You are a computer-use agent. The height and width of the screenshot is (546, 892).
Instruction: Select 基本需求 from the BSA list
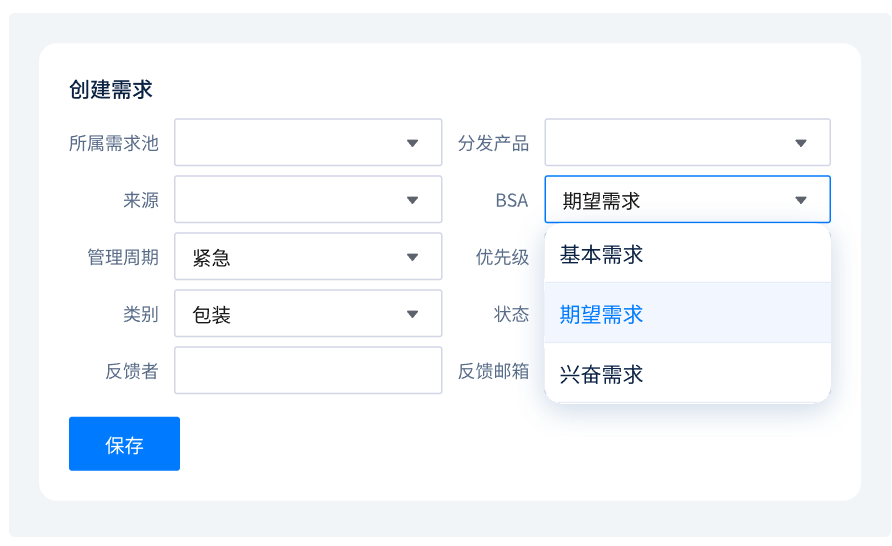(601, 255)
